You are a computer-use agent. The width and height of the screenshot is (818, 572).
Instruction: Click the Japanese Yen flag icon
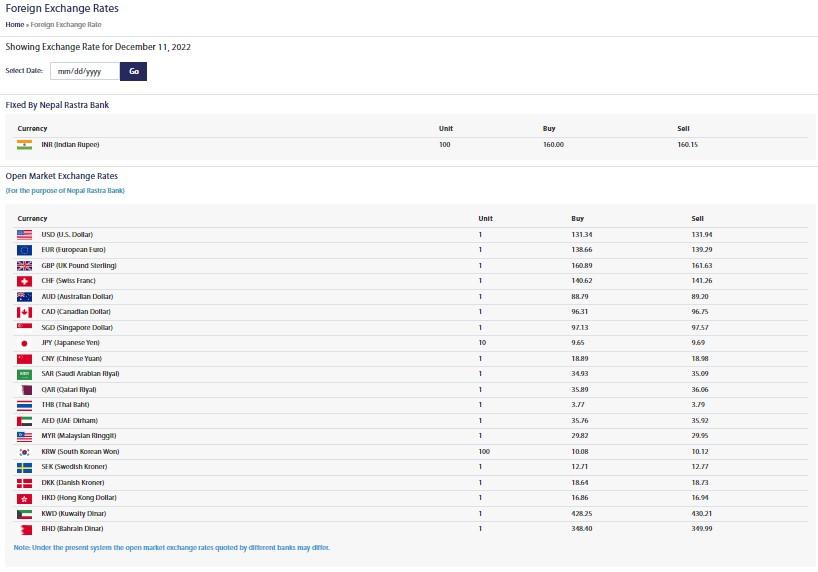coord(25,343)
